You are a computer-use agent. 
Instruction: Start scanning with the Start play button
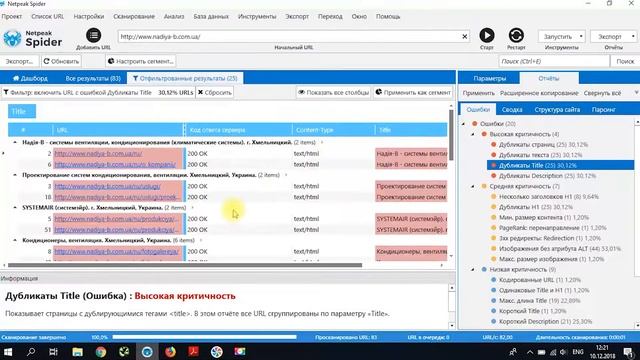(487, 36)
